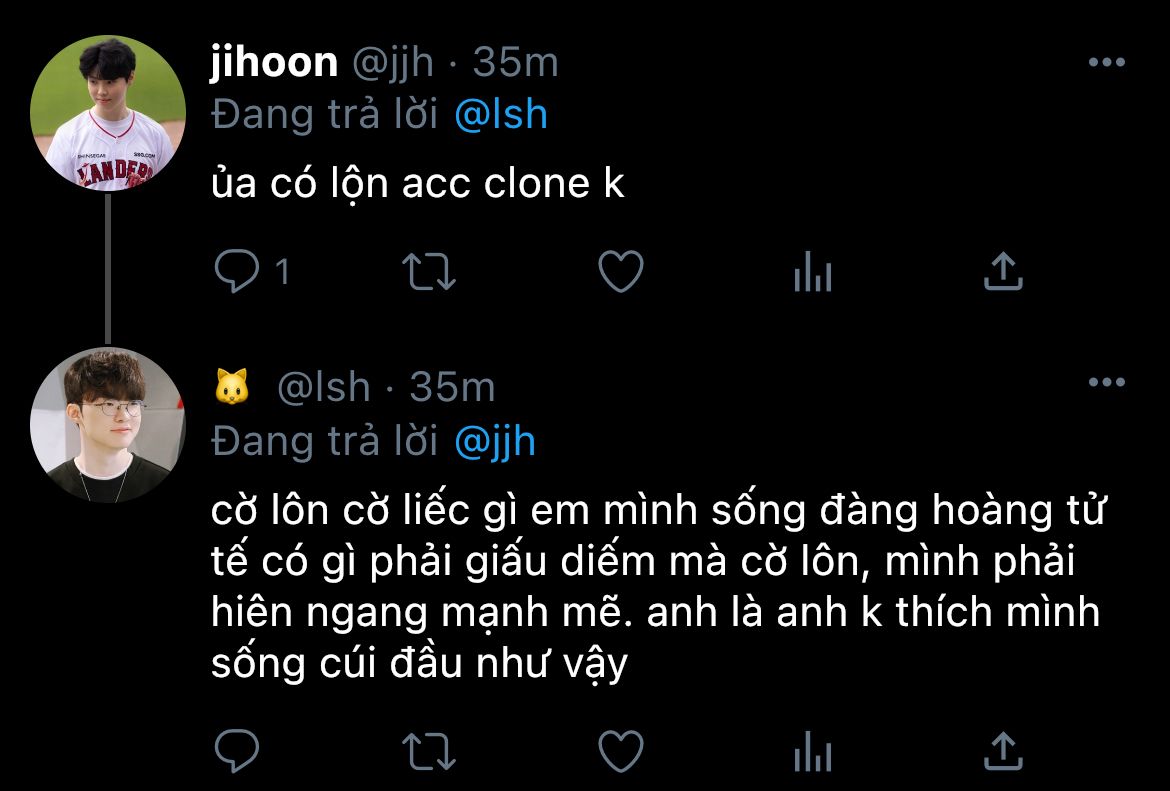The height and width of the screenshot is (791, 1170).
Task: Share jihoon's tweet
Action: coord(1003,271)
